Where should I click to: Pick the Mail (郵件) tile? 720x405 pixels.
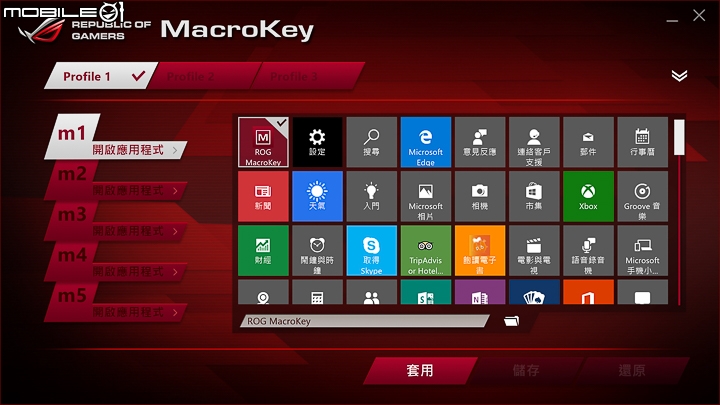[588, 142]
